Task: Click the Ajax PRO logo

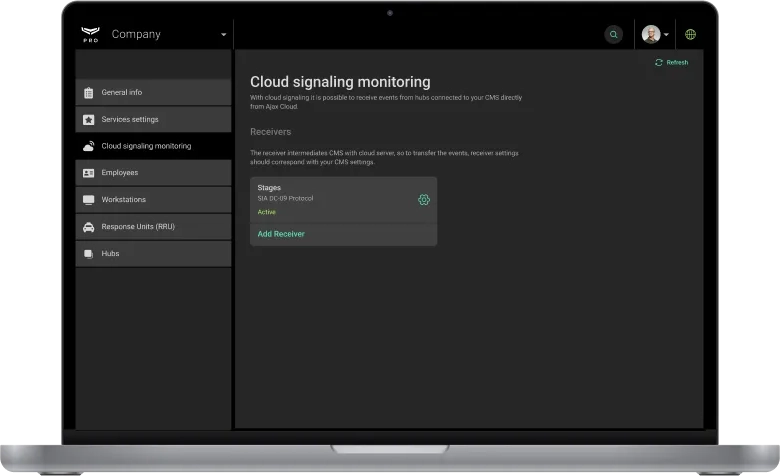Action: [91, 34]
